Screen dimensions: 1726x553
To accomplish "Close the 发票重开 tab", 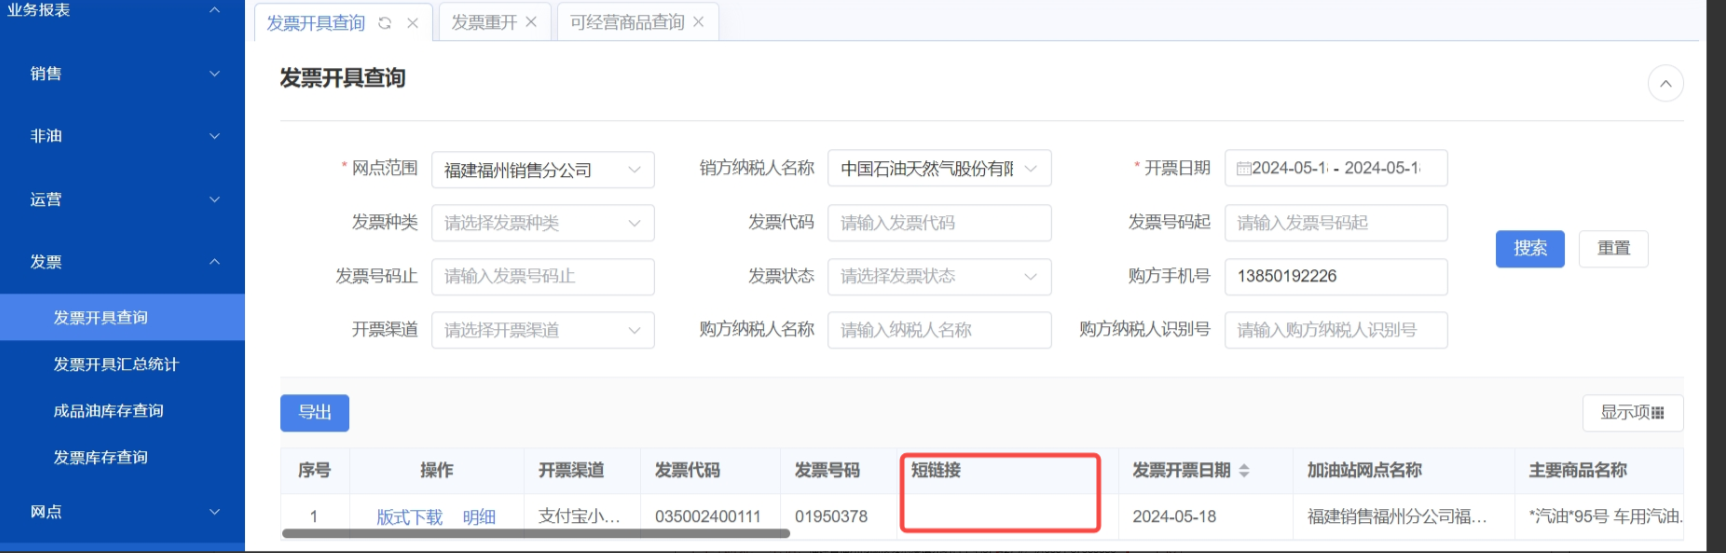I will click(531, 22).
